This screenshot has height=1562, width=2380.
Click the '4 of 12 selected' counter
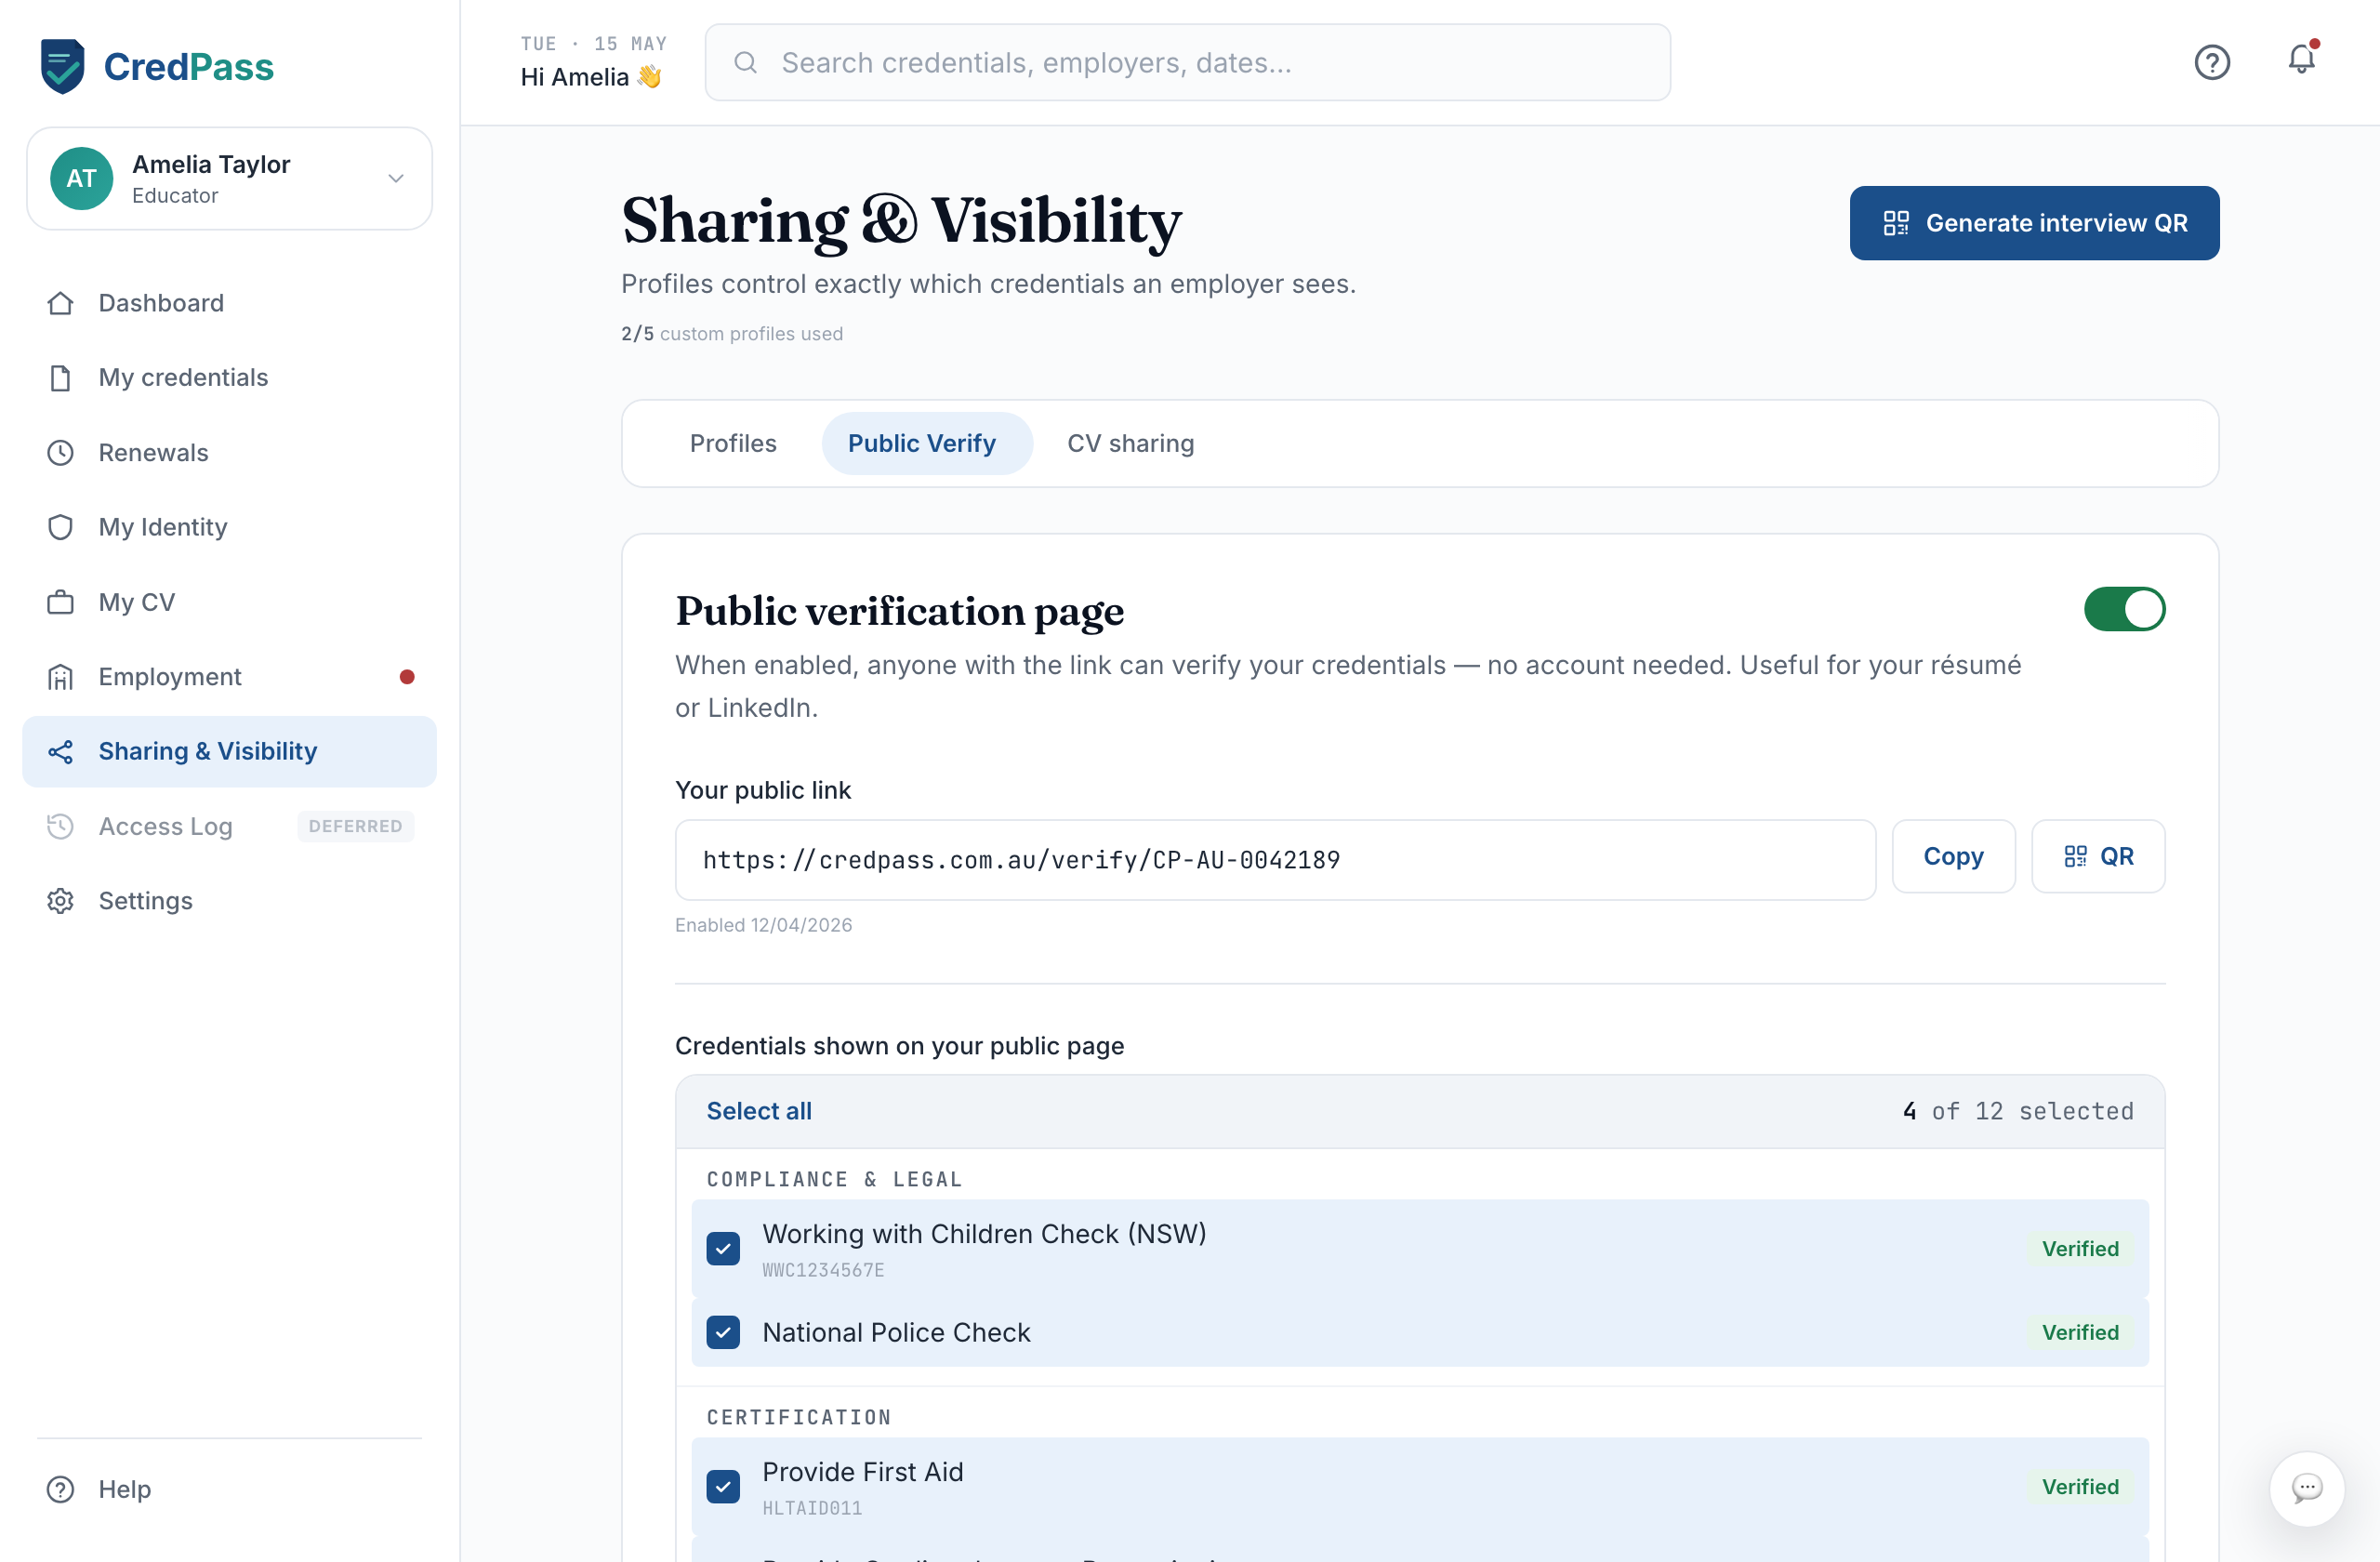point(2017,1111)
